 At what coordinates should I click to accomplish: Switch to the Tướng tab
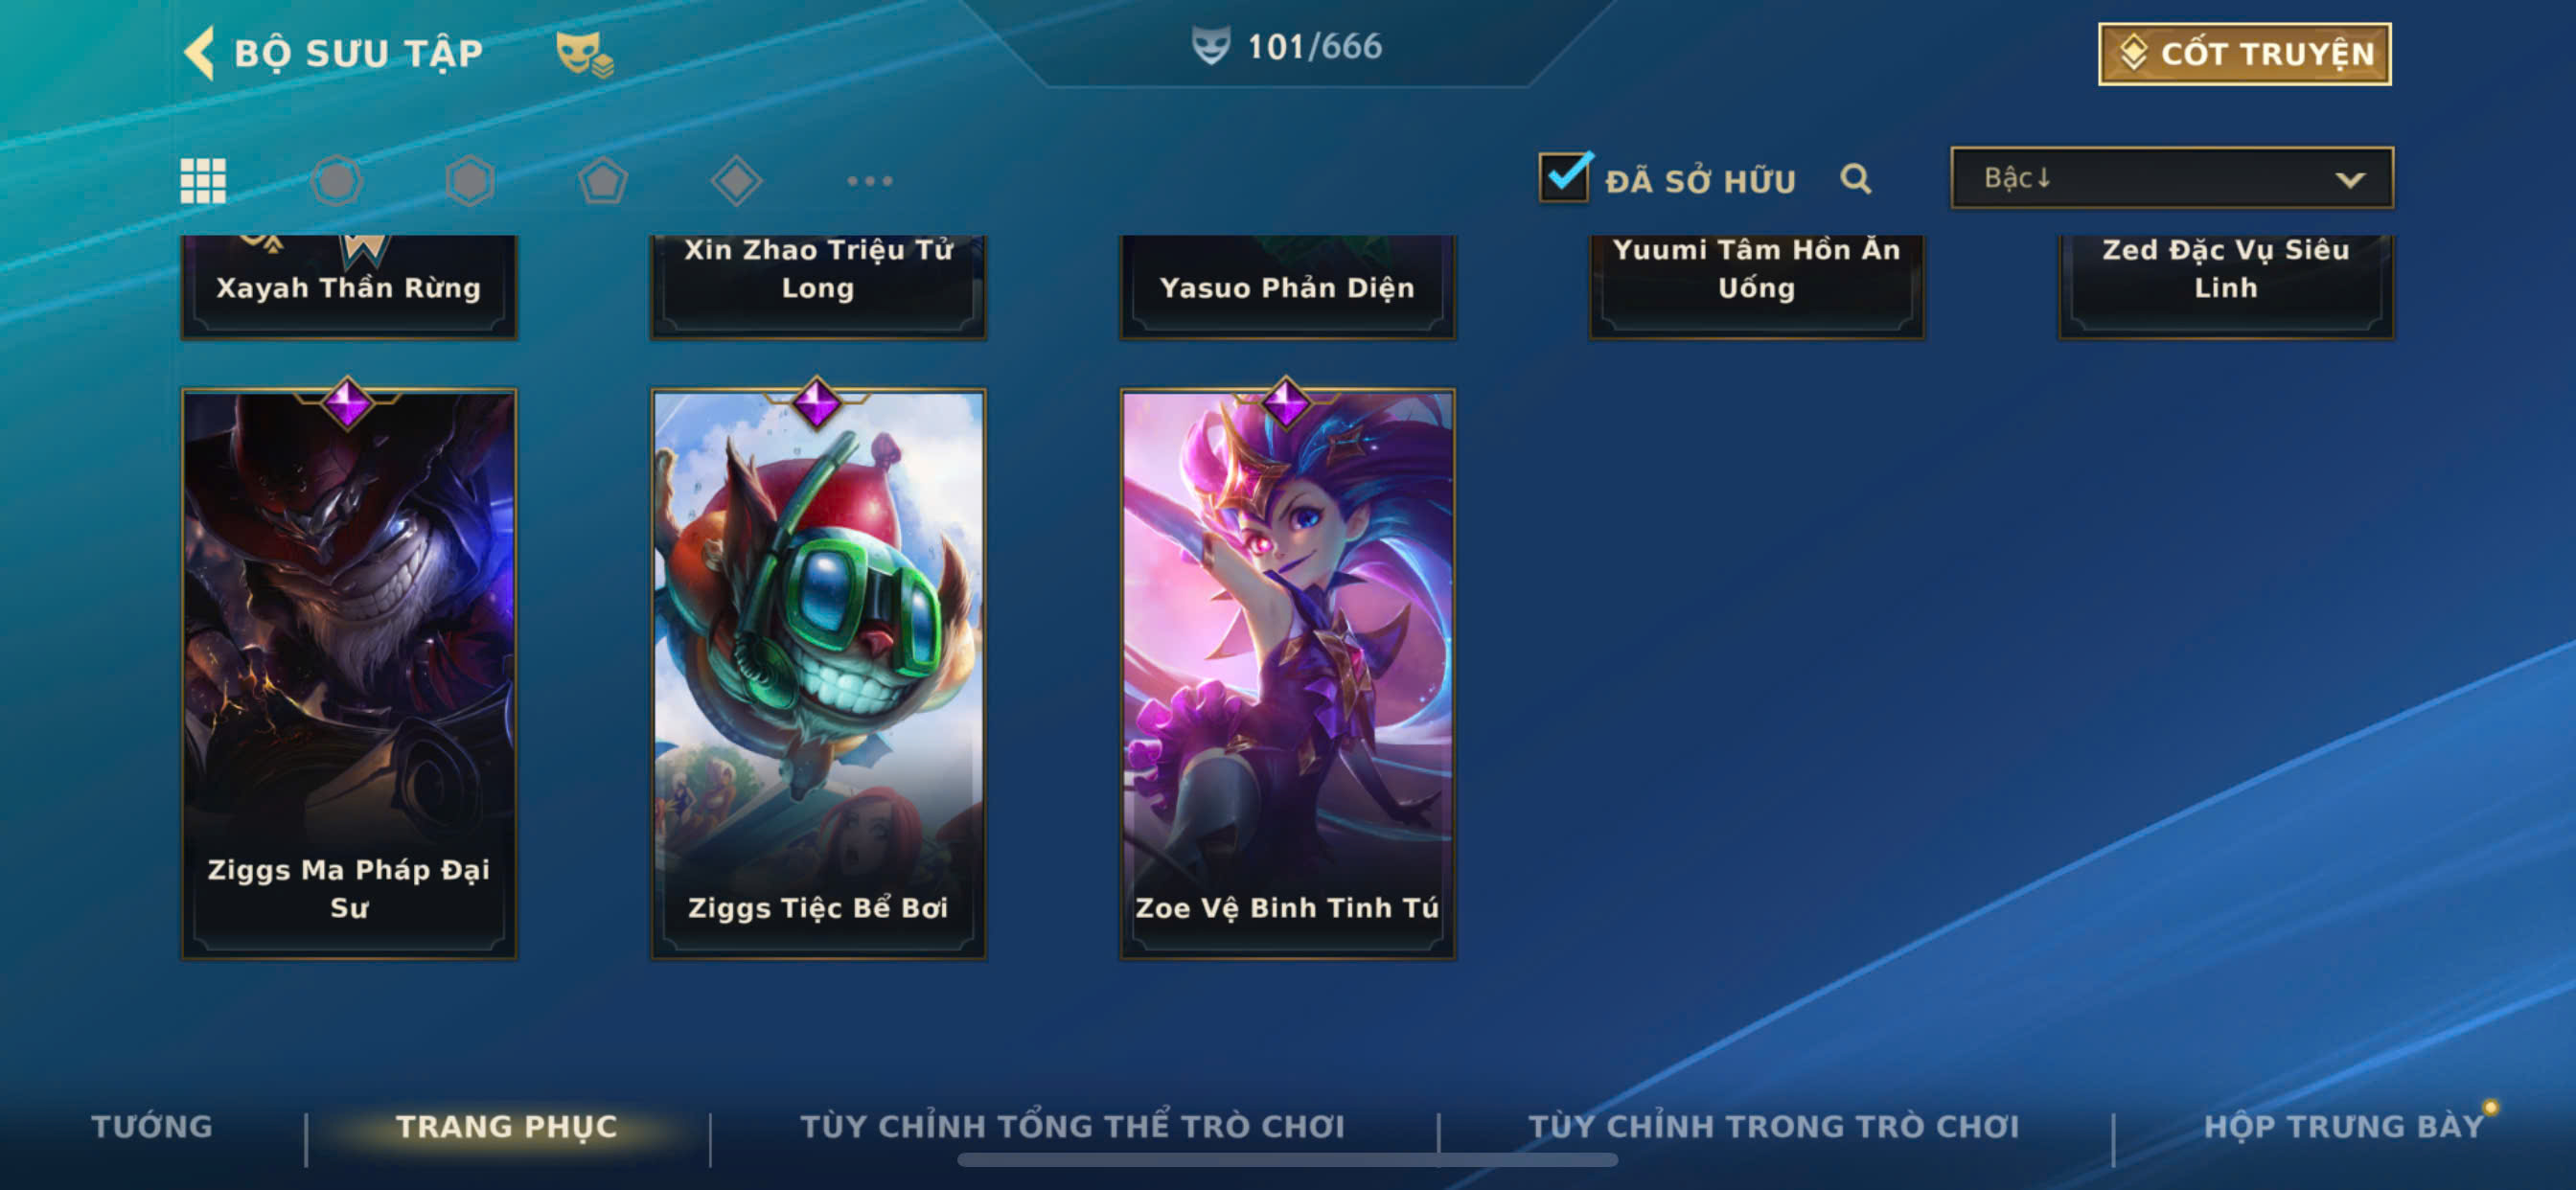click(x=152, y=1126)
